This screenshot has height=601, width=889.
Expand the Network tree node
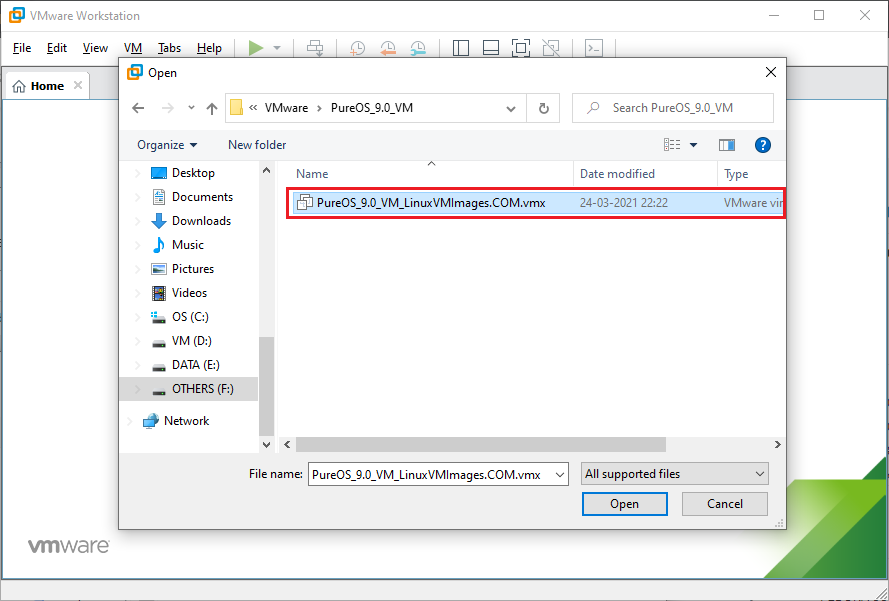click(129, 421)
